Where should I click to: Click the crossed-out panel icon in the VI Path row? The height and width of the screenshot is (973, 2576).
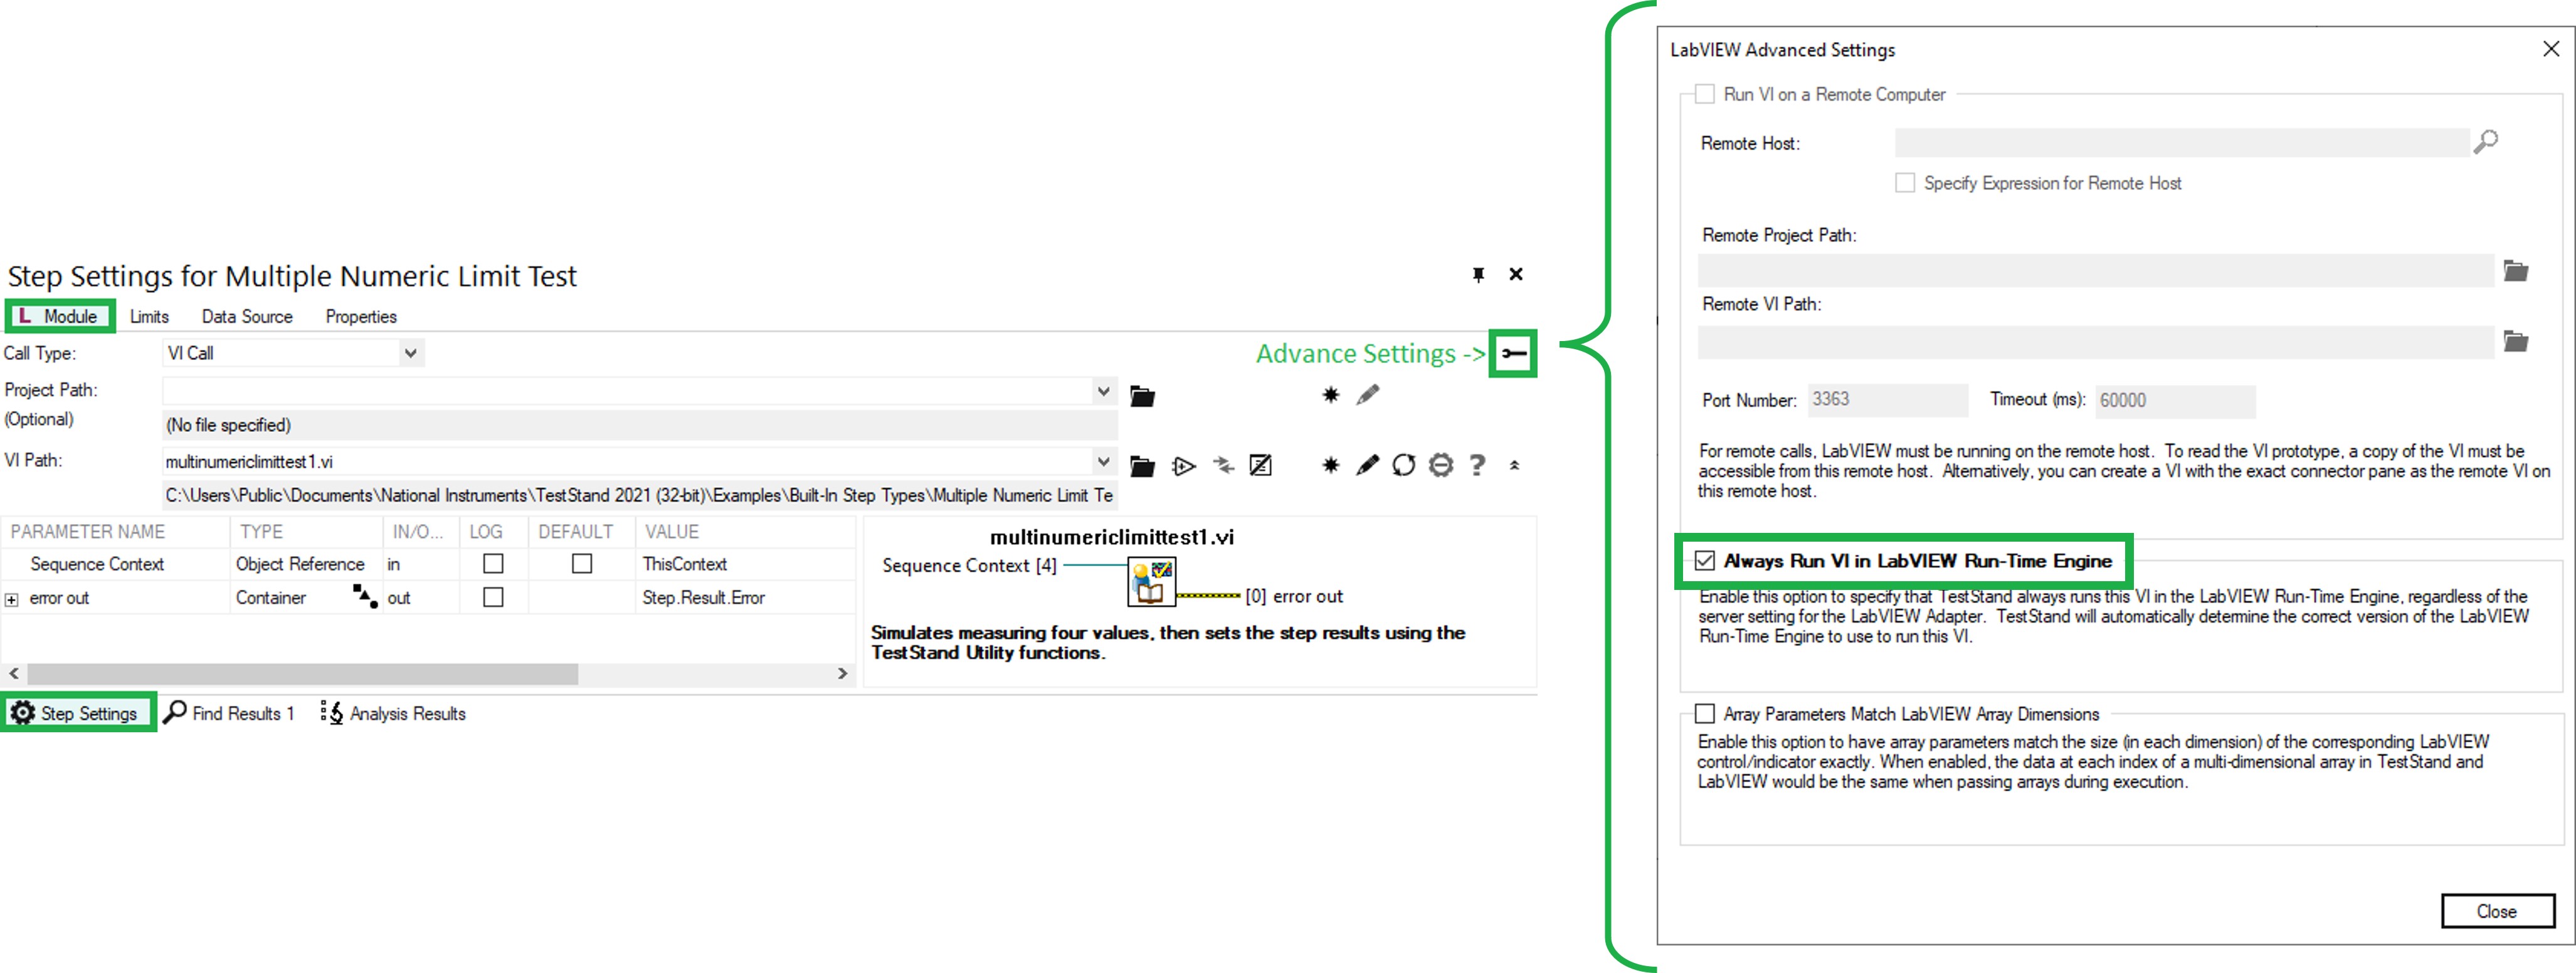click(1261, 465)
